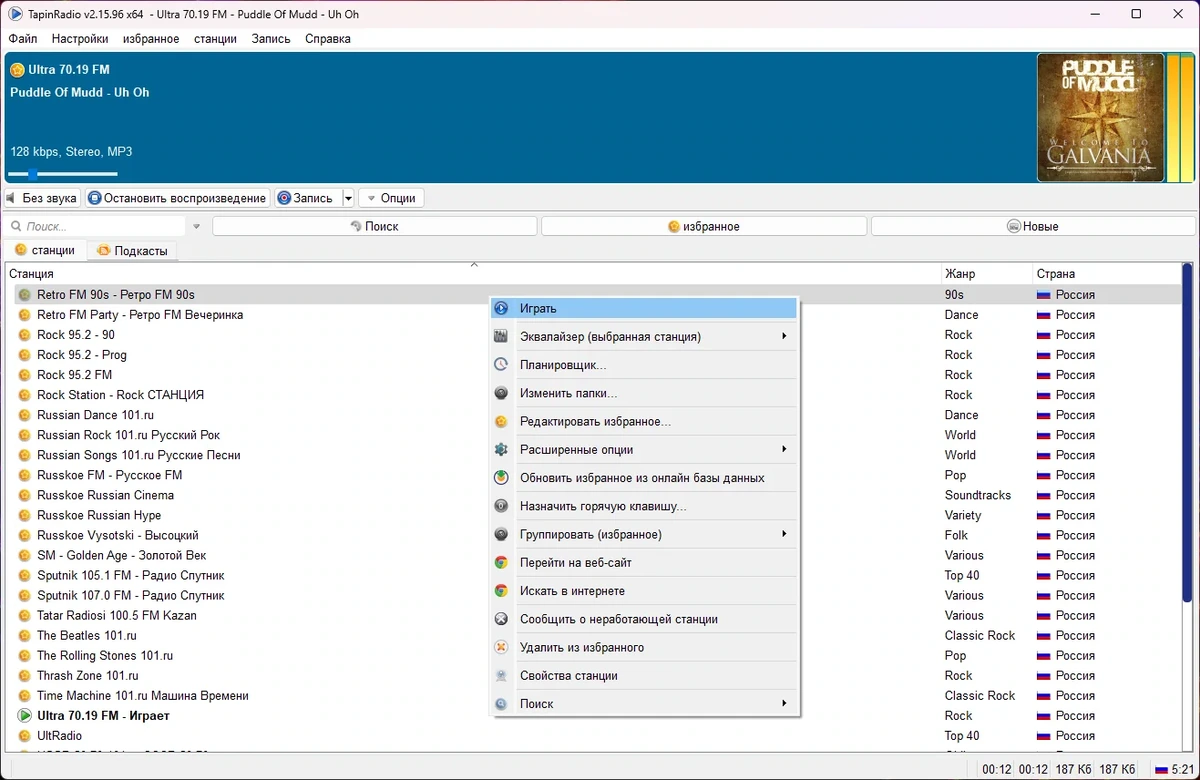Image resolution: width=1200 pixels, height=780 pixels.
Task: Click the Equalizer icon in context menu
Action: [x=502, y=336]
